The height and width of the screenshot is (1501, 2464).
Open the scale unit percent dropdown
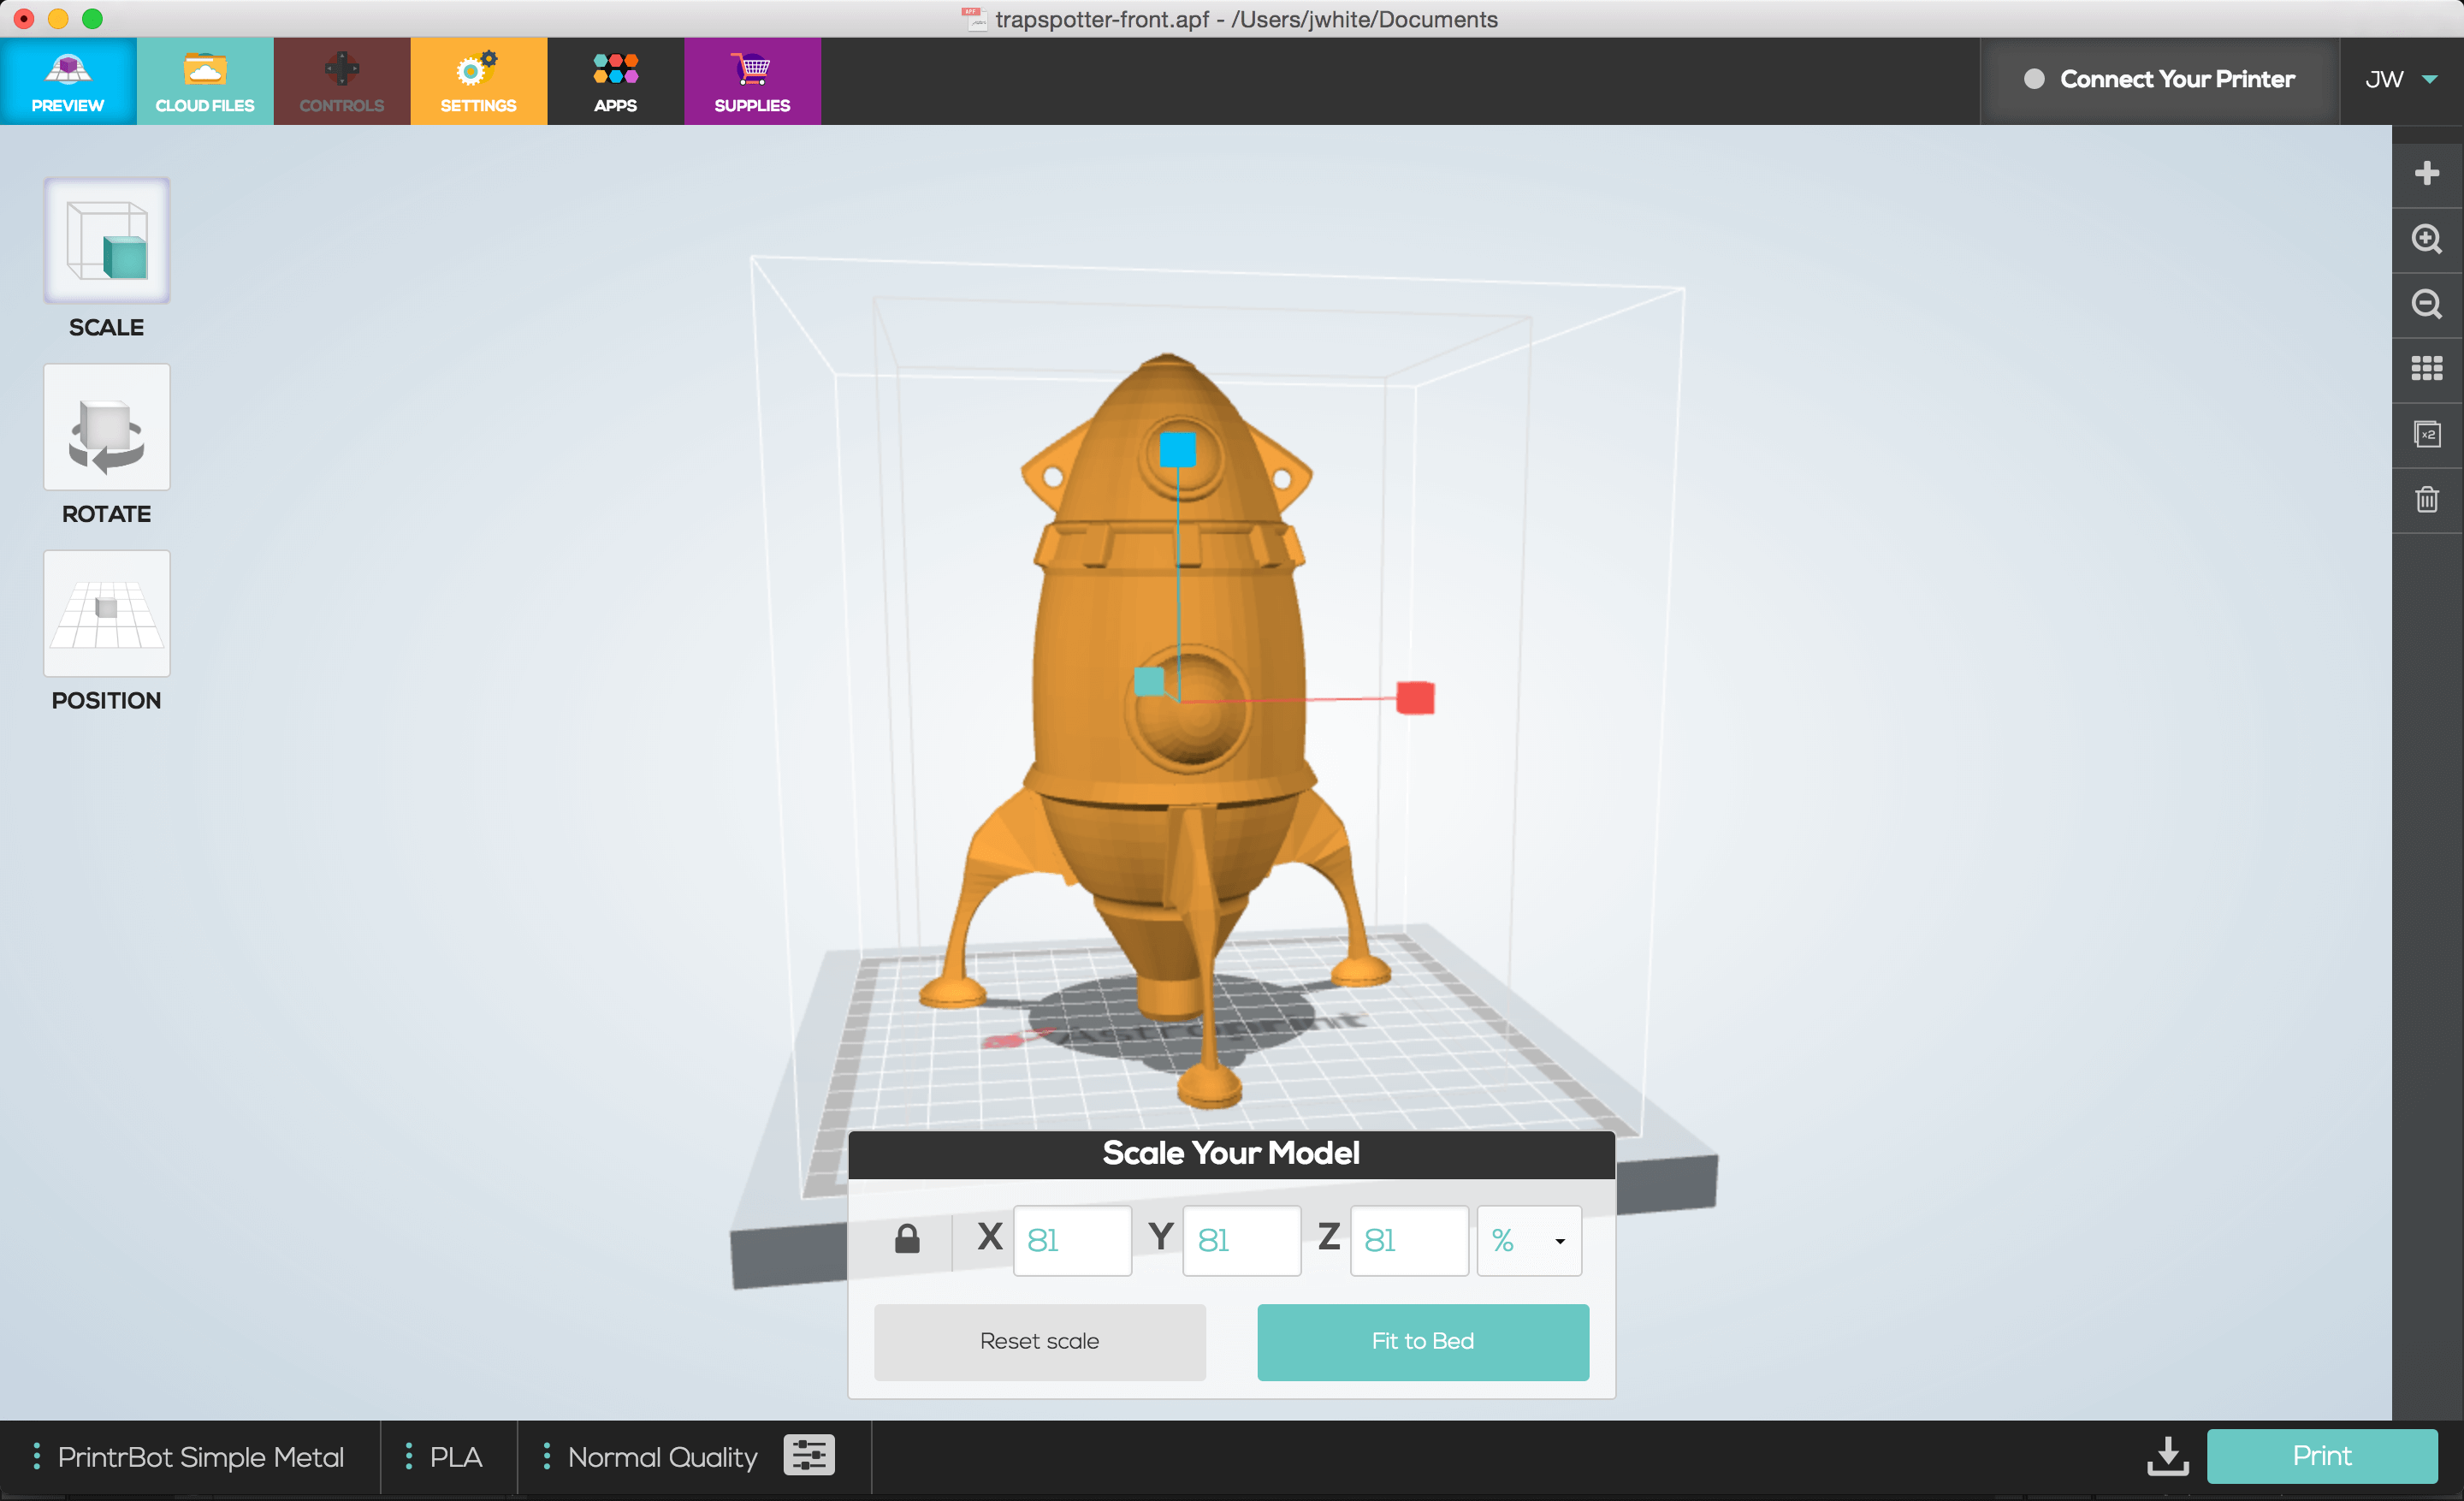pyautogui.click(x=1529, y=1240)
